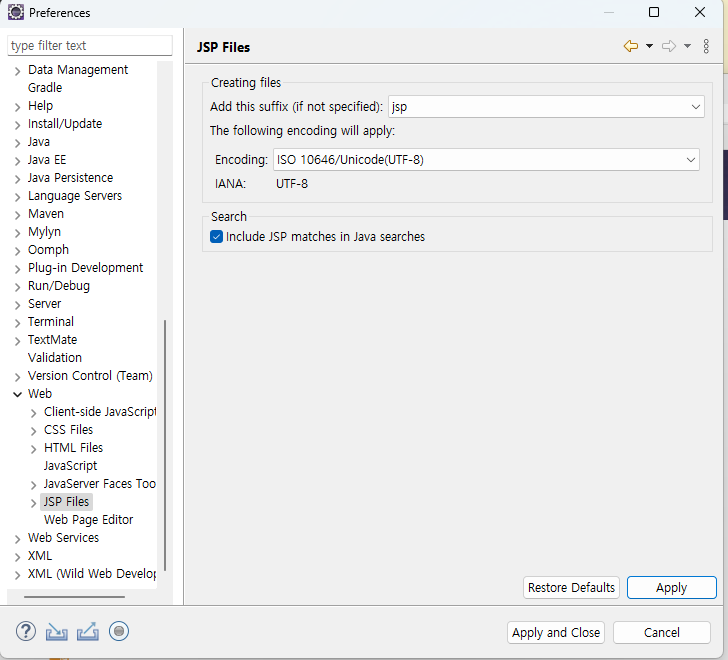
Task: Select Terminal tree item
Action: pyautogui.click(x=51, y=322)
